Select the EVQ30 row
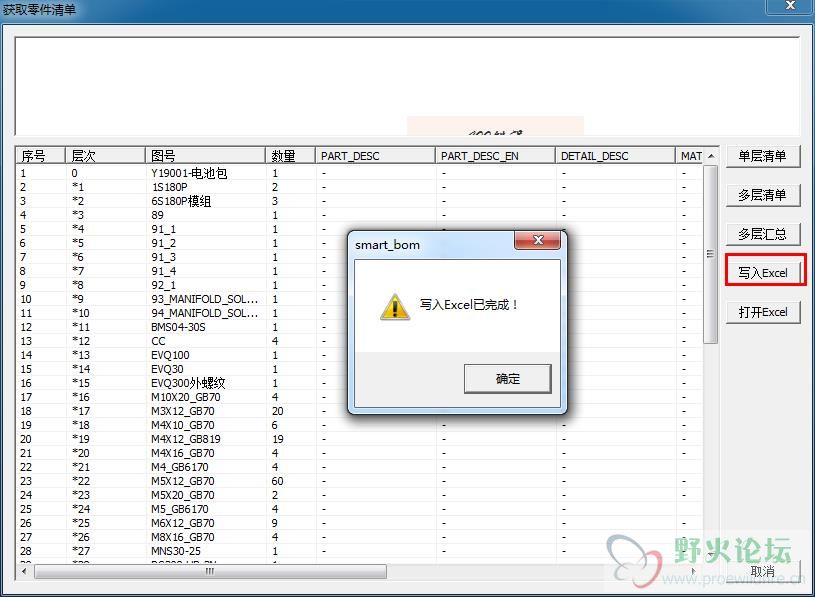Screen dimensions: 815x597 pos(359,369)
